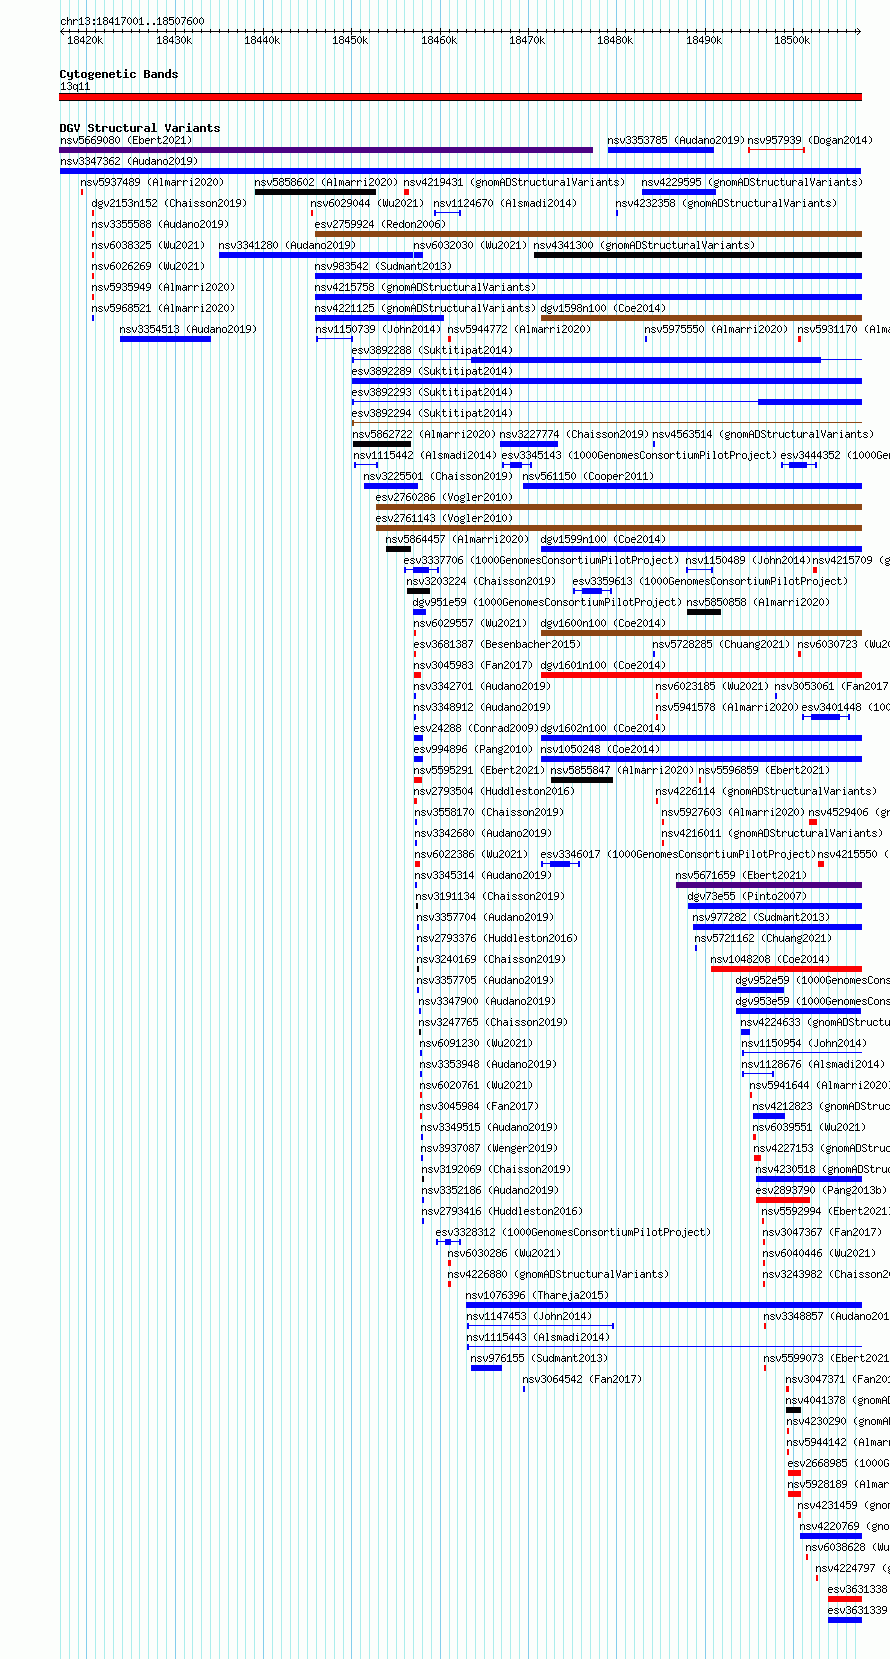Select nsv4215758 (gnomADStructuralVariants) label
Viewport: 890px width, 1659px height.
[425, 287]
